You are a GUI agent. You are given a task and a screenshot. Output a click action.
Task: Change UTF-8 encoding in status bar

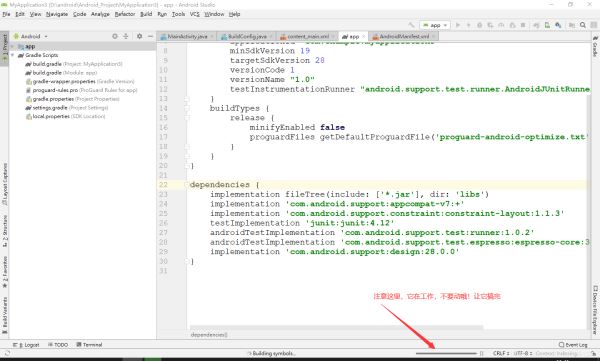(523, 353)
